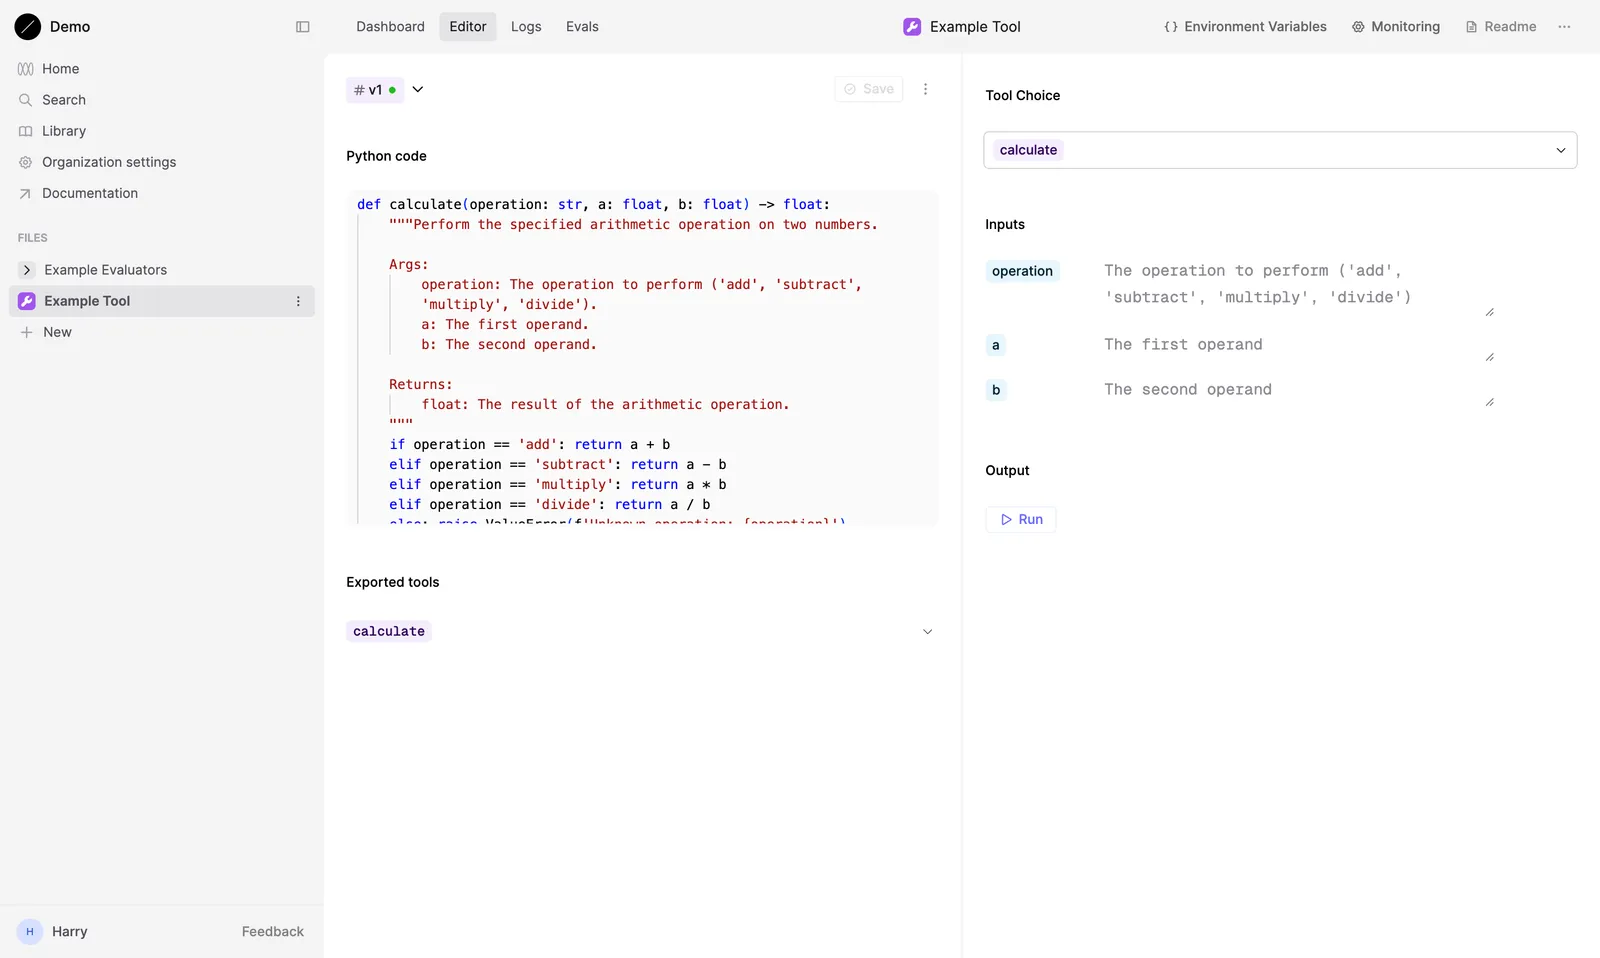Image resolution: width=1600 pixels, height=958 pixels.
Task: Select the Editor tab
Action: click(468, 27)
